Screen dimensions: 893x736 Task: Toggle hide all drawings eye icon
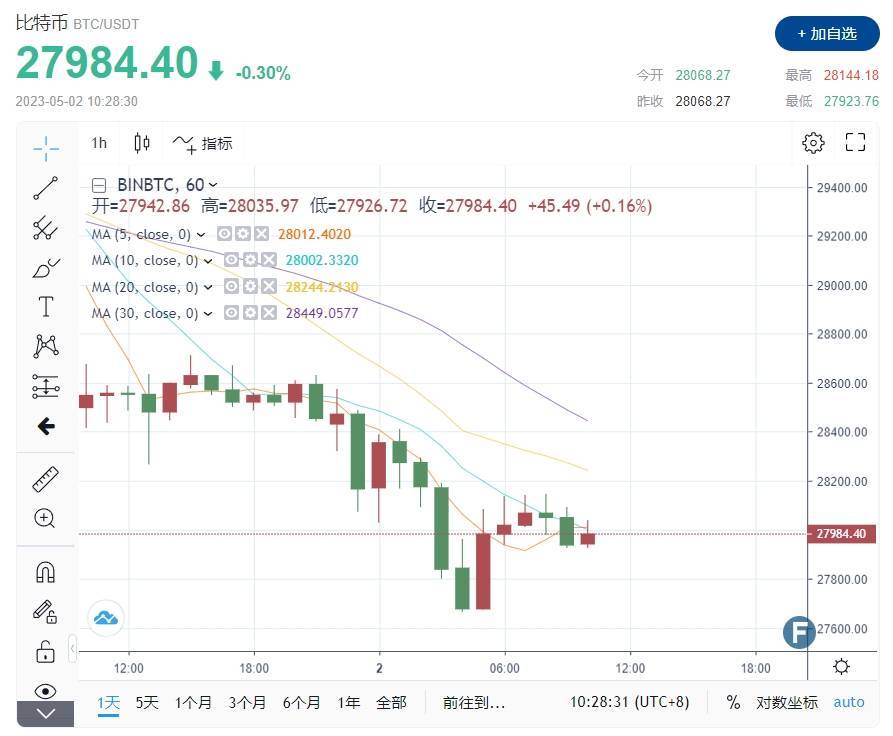[46, 691]
